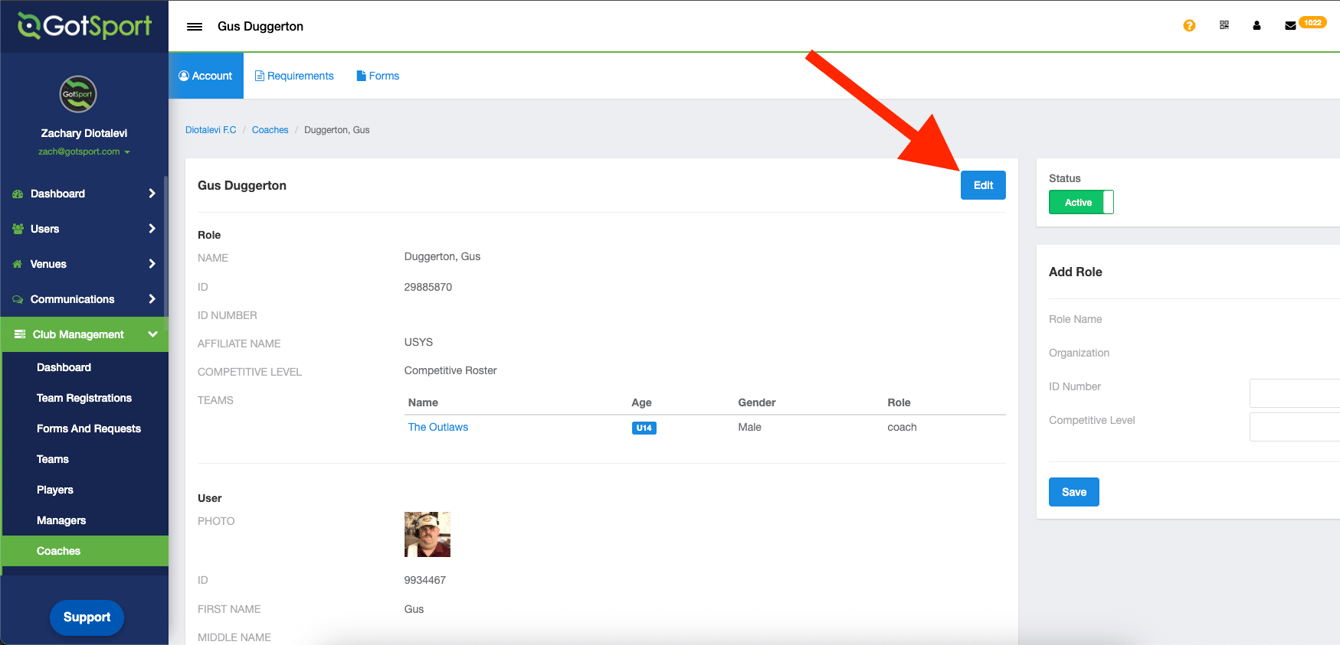Click the U14 age badge
Viewport: 1340px width, 645px height.
point(644,428)
